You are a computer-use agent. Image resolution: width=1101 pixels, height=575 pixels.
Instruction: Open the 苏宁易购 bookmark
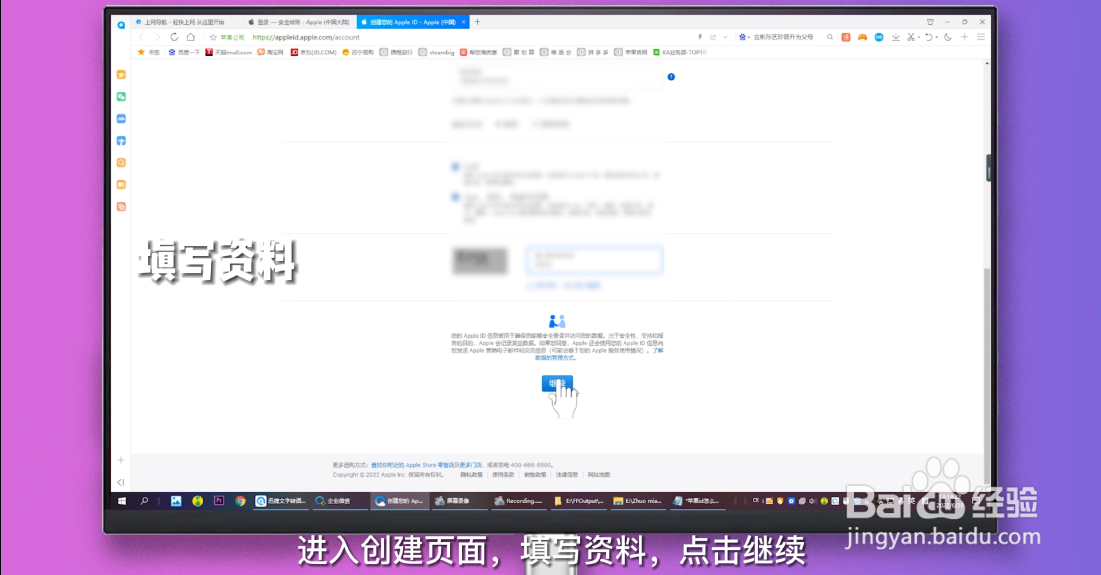tap(358, 52)
